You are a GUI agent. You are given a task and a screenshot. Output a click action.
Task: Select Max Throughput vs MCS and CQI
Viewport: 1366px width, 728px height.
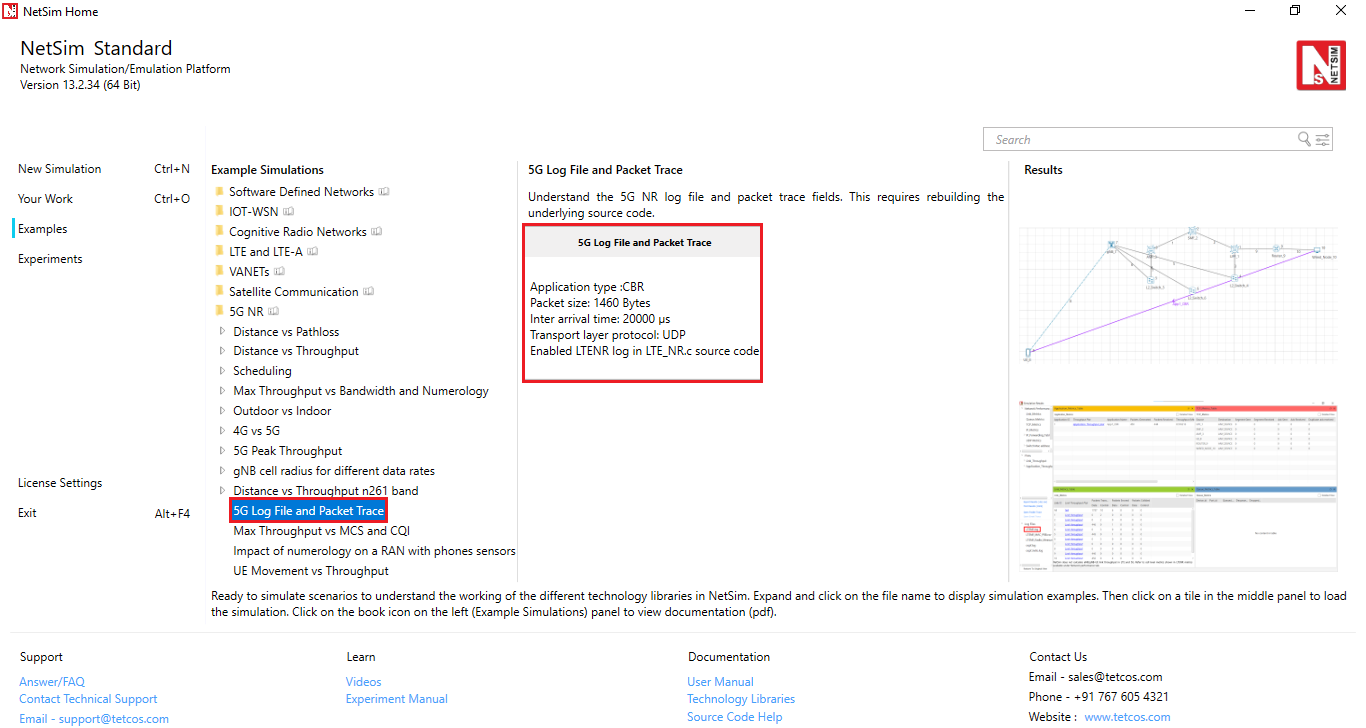(x=321, y=531)
